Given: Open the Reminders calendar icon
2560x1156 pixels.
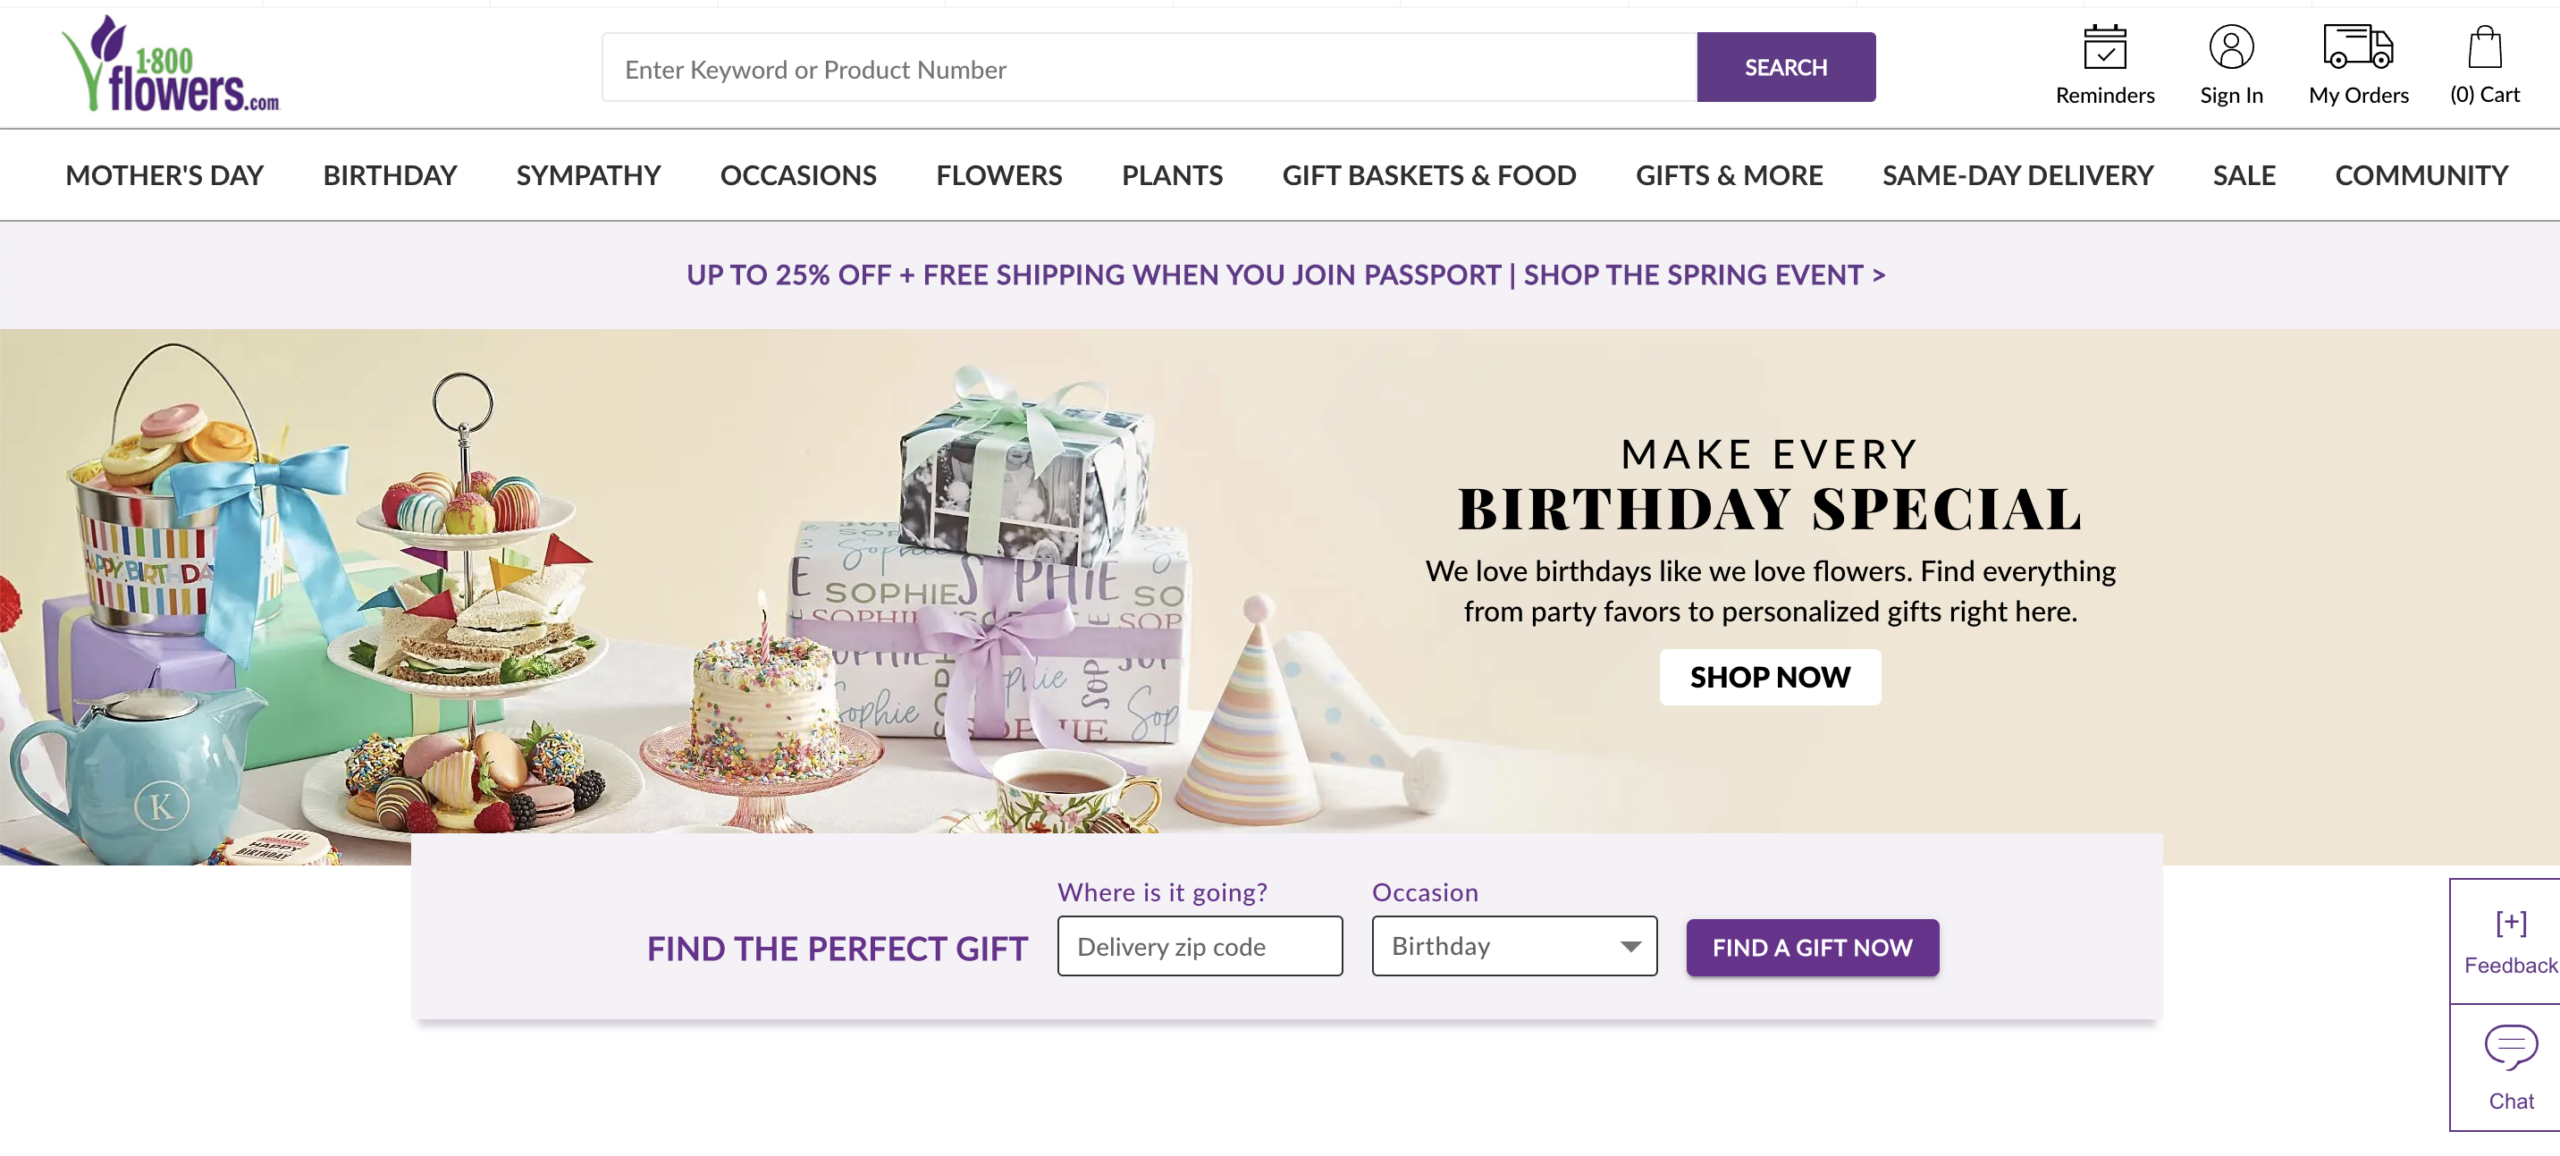Looking at the screenshot, I should tap(2104, 48).
